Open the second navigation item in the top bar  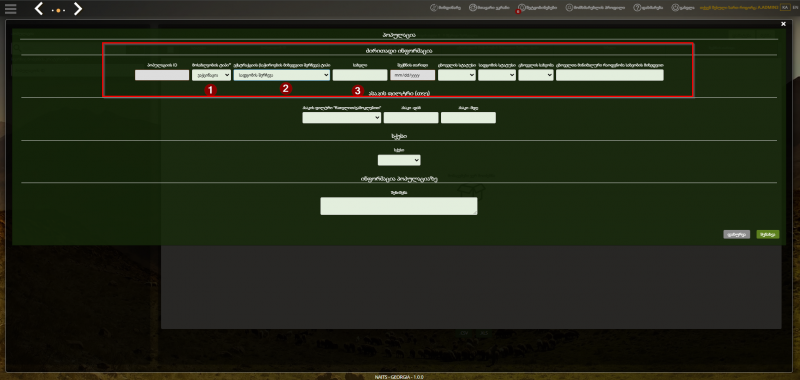(489, 8)
